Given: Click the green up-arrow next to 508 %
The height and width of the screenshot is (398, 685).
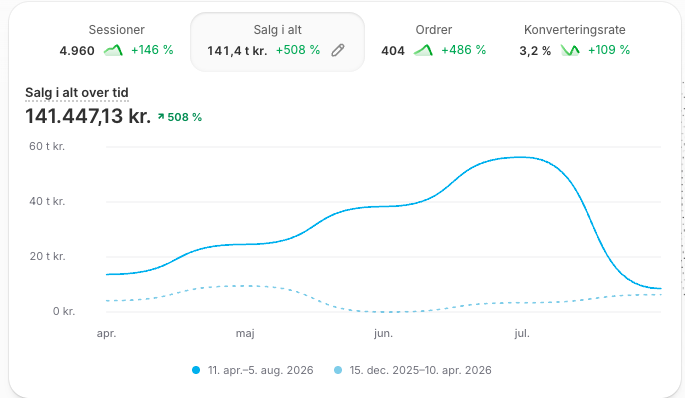Looking at the screenshot, I should pyautogui.click(x=161, y=117).
